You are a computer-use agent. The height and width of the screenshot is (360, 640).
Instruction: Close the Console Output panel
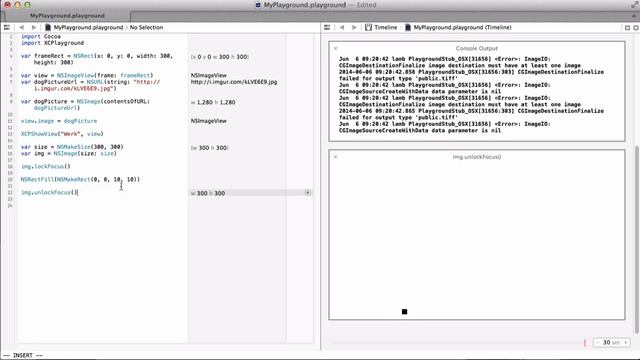336,49
